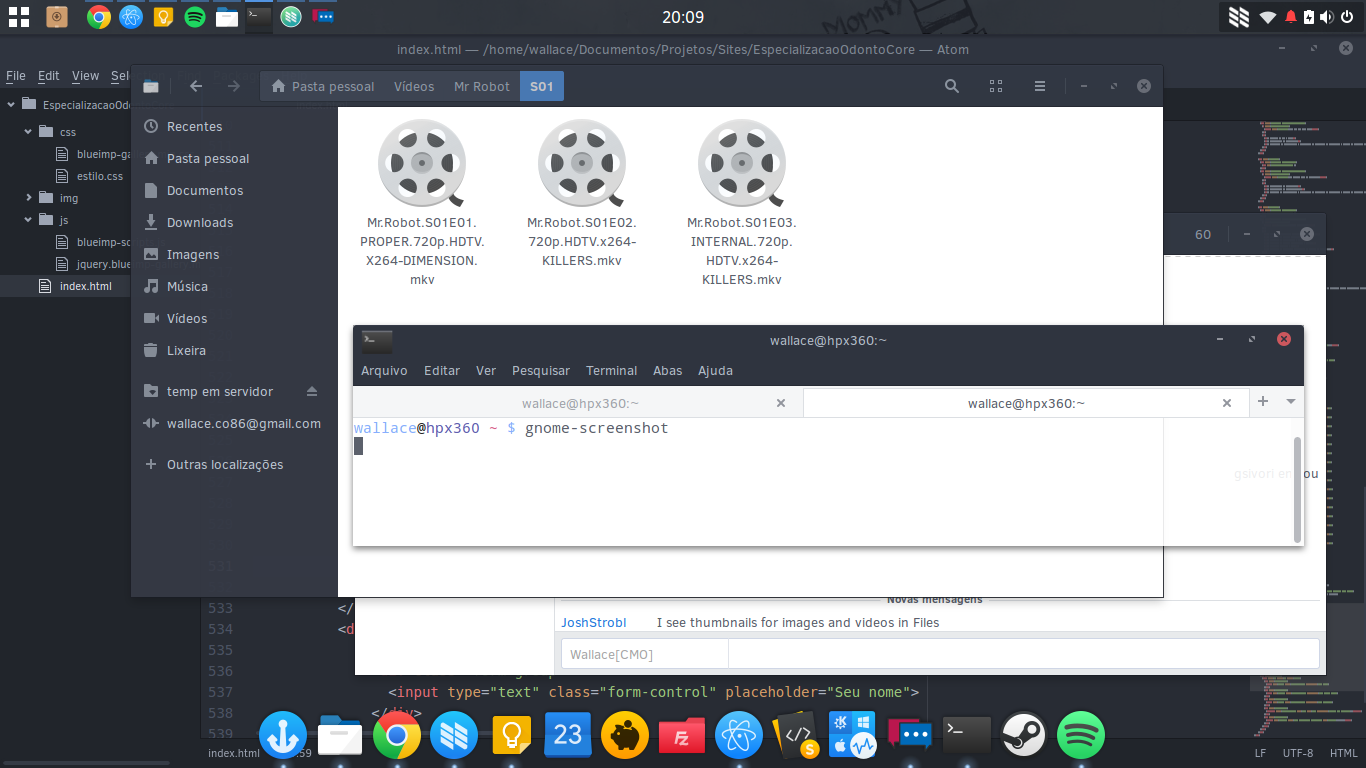Open the red notification bell
This screenshot has height=768, width=1366.
pos(1290,17)
